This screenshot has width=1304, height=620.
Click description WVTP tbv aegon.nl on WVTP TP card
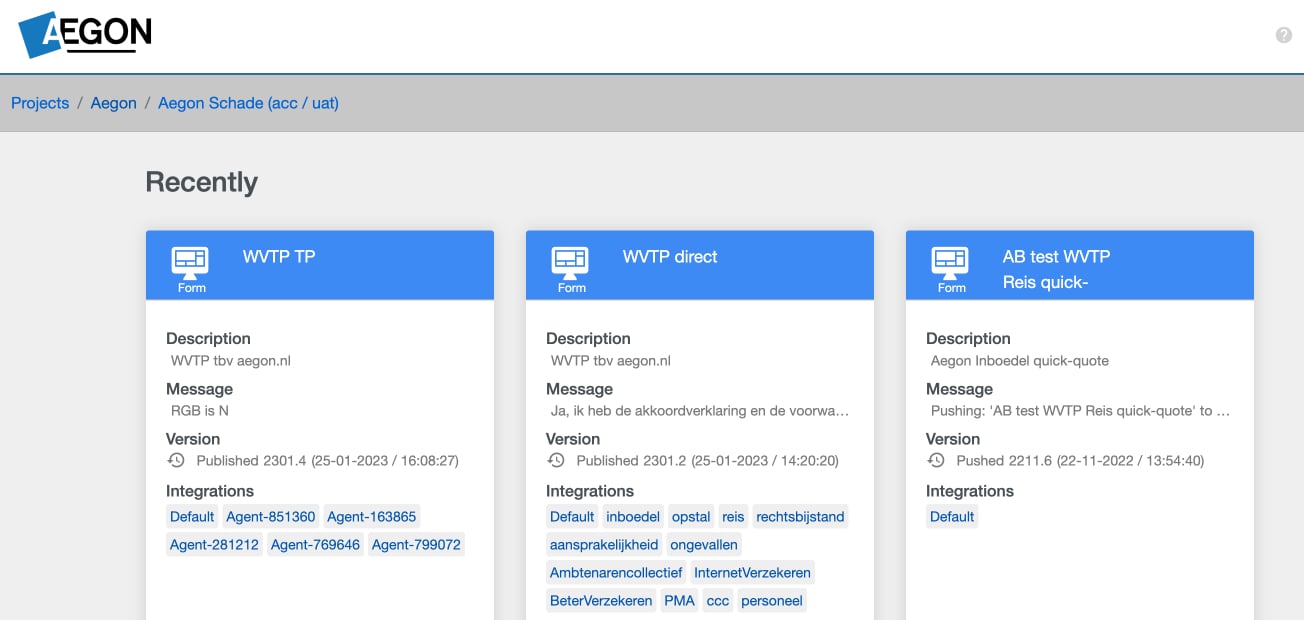[231, 361]
